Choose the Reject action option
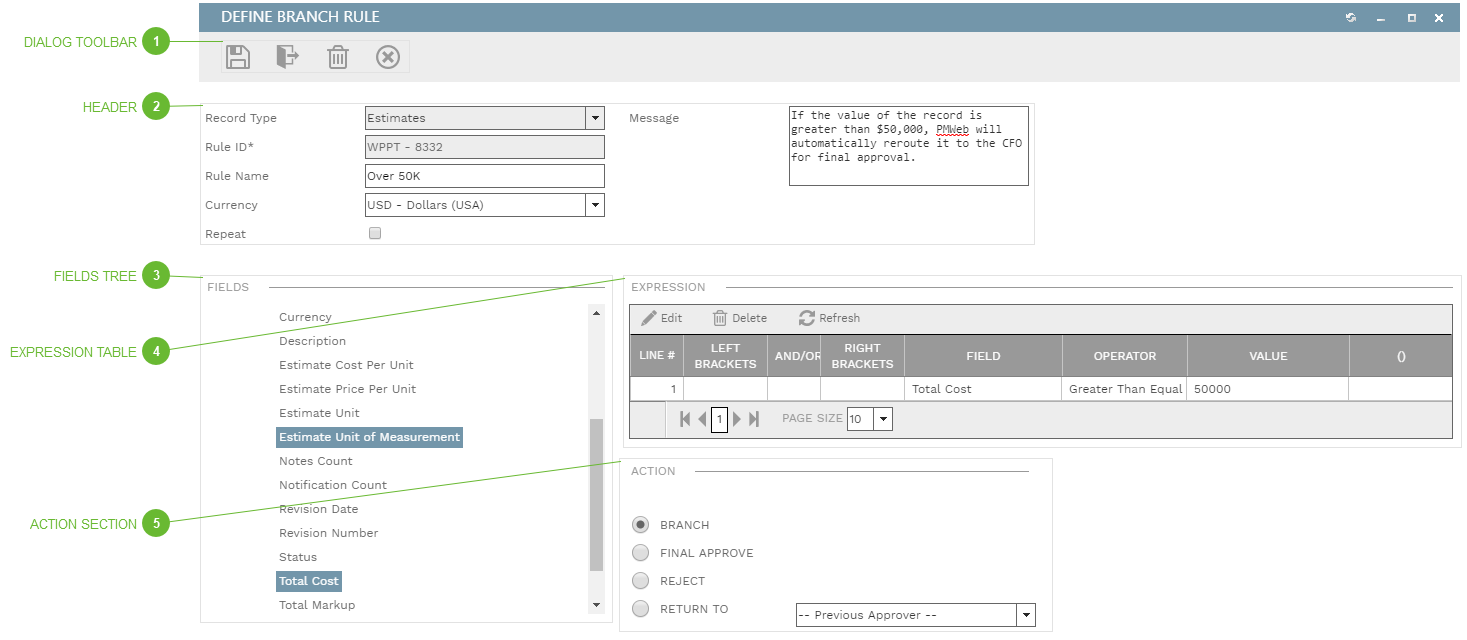The image size is (1467, 640). point(641,581)
